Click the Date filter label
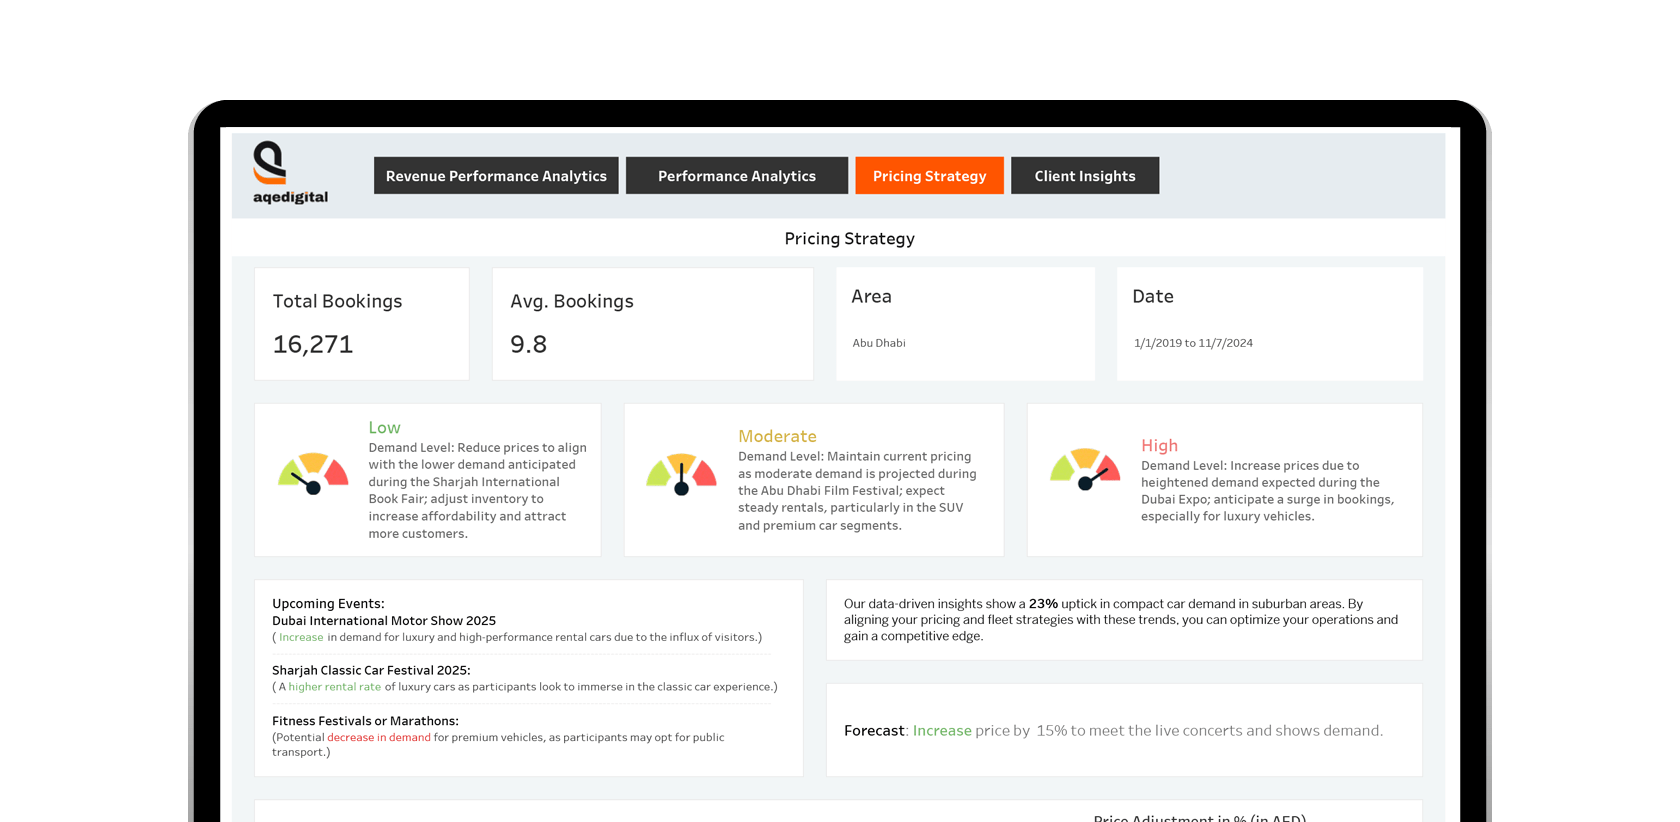 pyautogui.click(x=1153, y=297)
